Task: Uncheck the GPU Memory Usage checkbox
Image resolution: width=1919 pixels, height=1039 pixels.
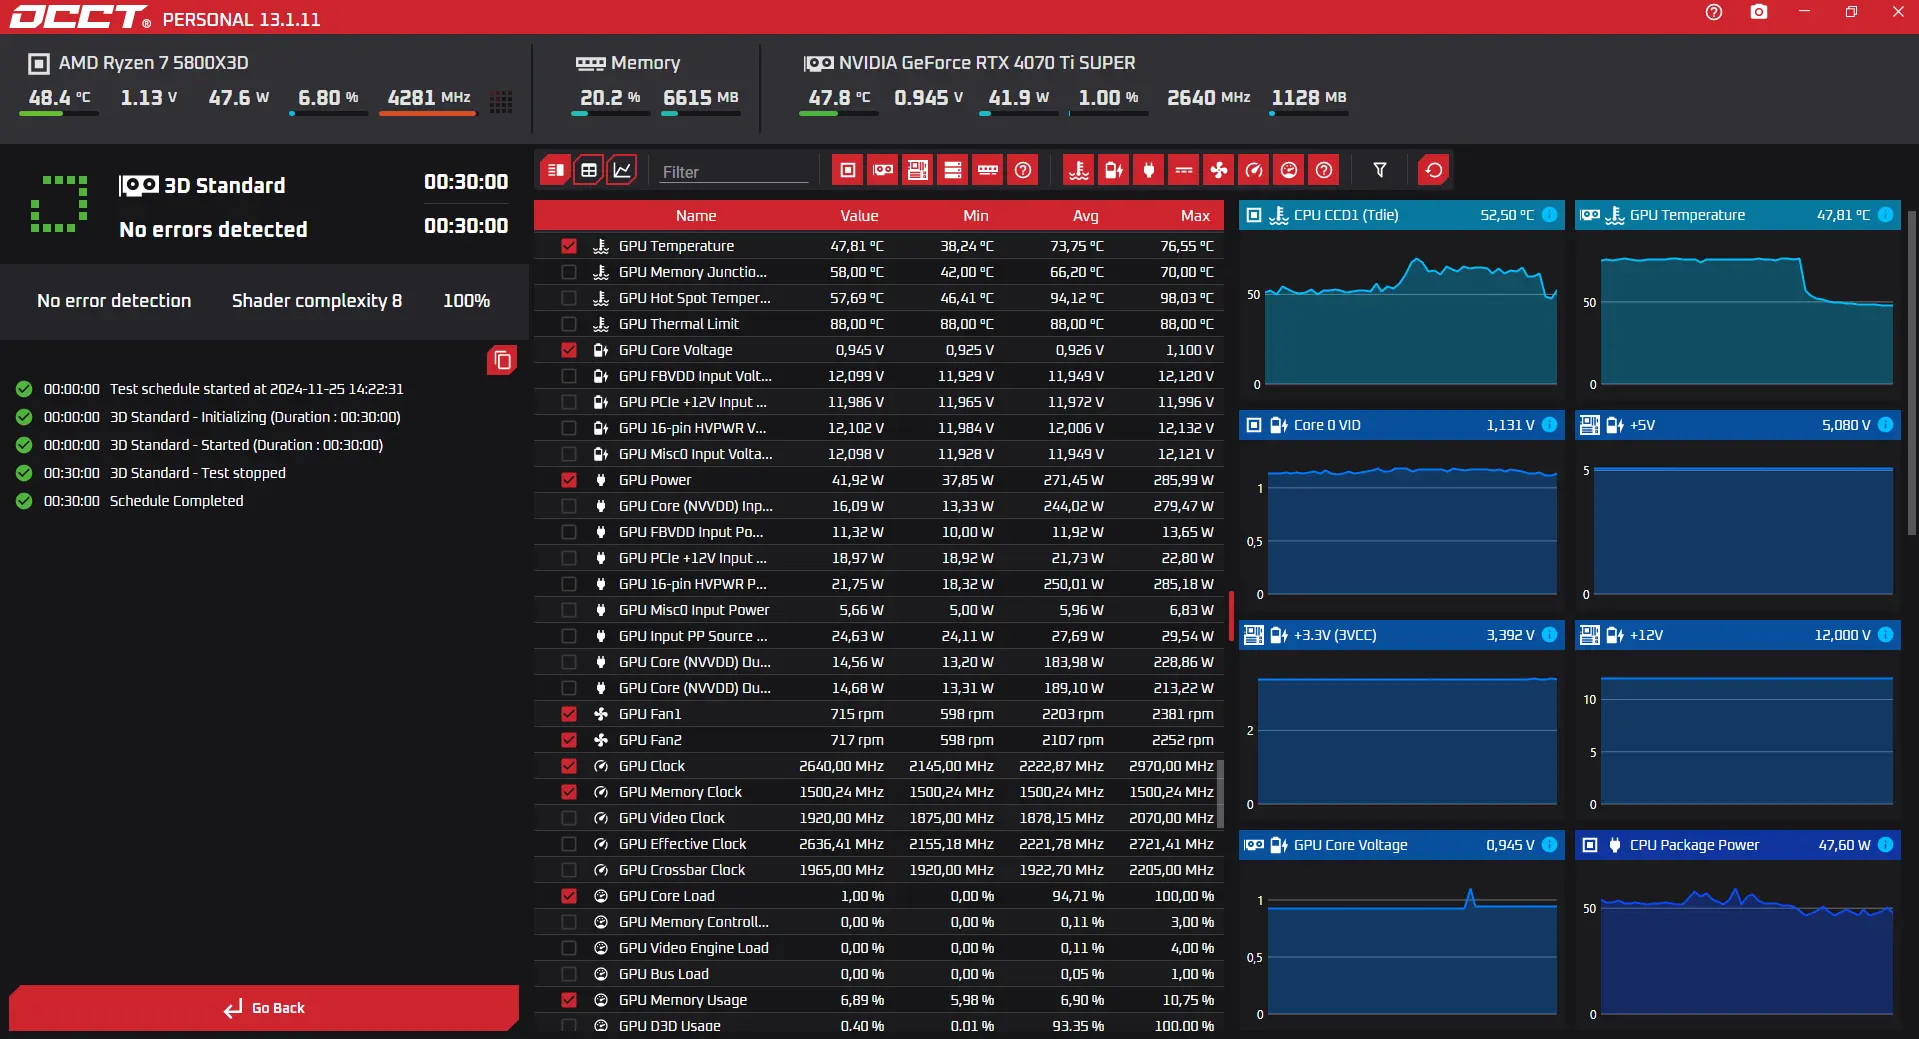Action: [569, 1000]
